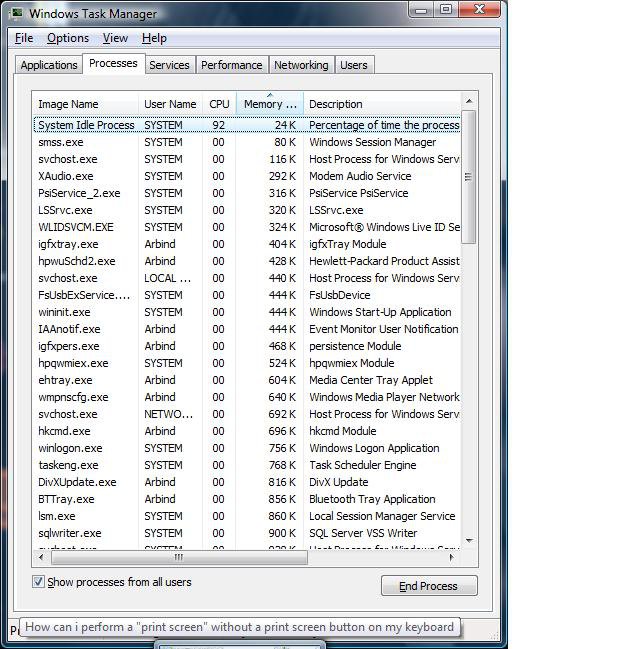Select the PsiService_2.exe process
Screen dimensions: 640x649
247,193
